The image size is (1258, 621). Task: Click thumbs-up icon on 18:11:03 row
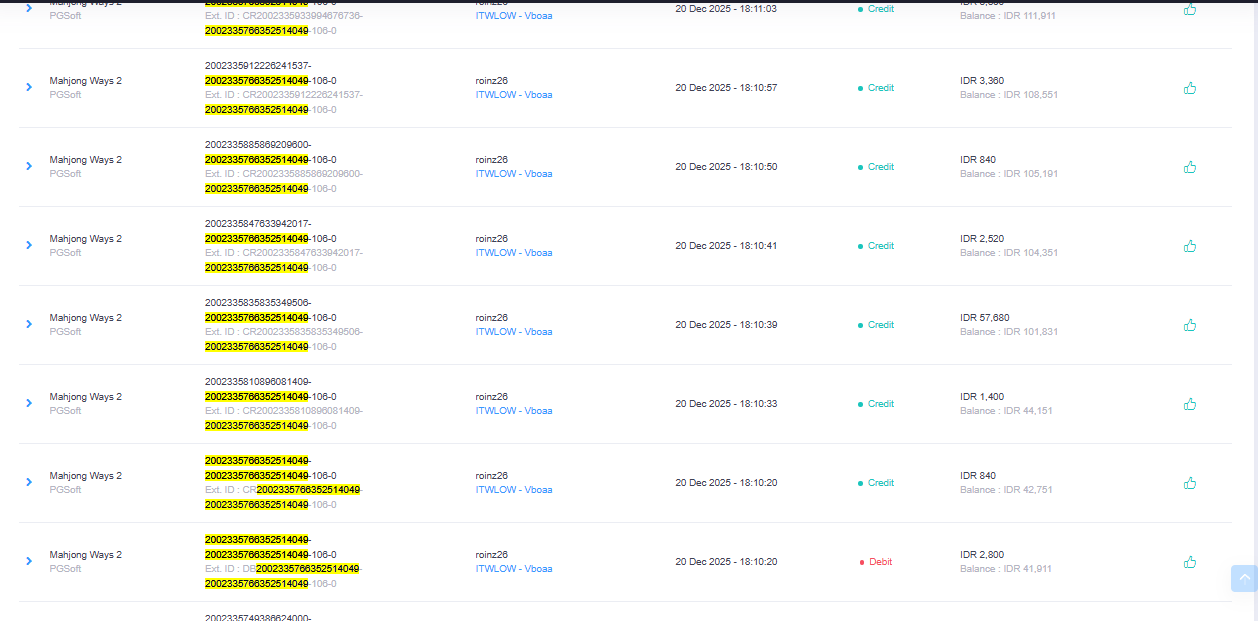coord(1190,9)
